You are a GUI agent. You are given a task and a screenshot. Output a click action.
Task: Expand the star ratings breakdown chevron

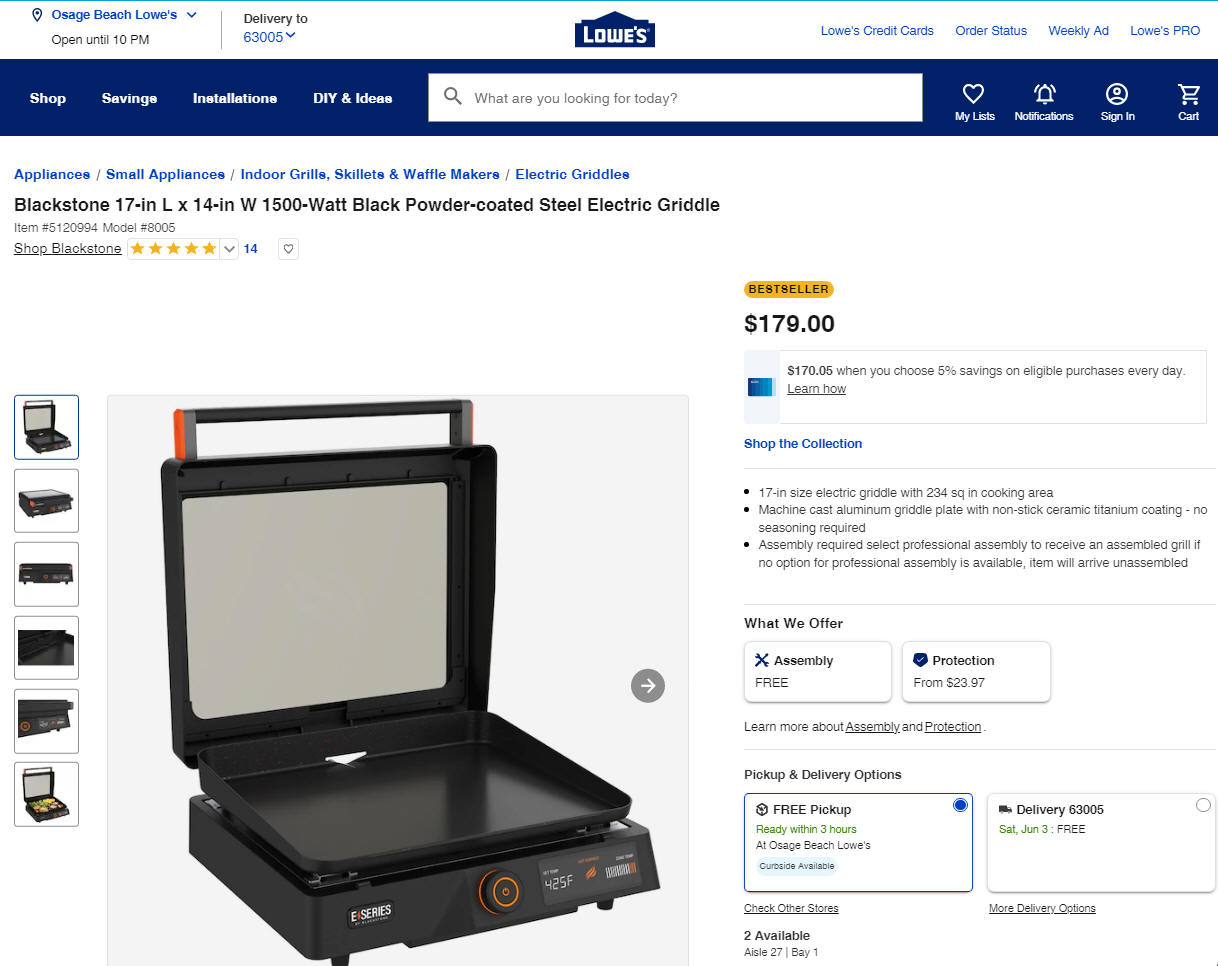229,249
